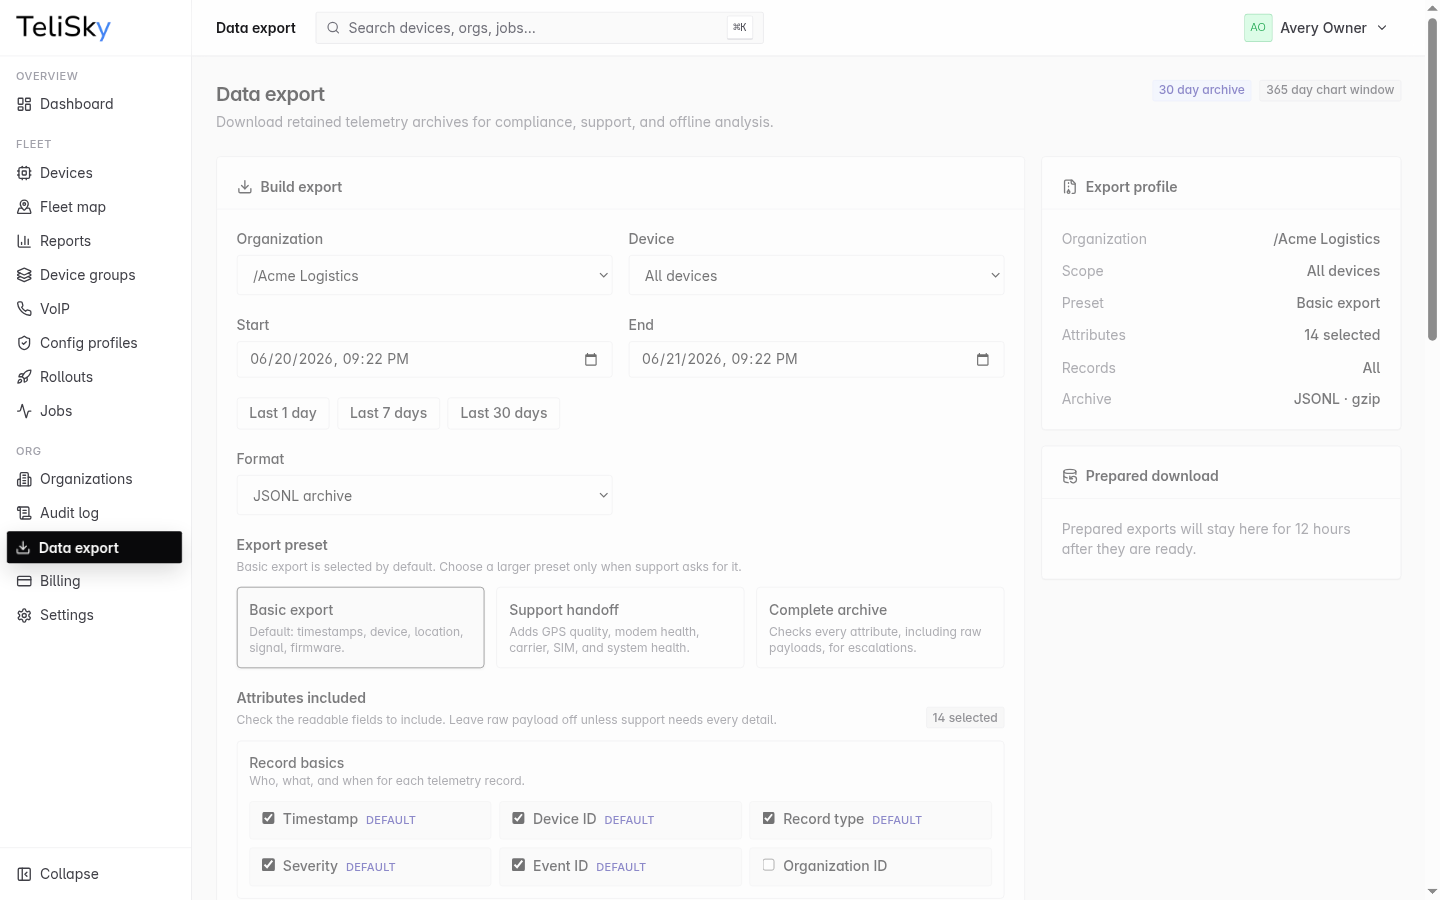Click the 30 day archive badge
Viewport: 1440px width, 900px height.
click(x=1202, y=90)
